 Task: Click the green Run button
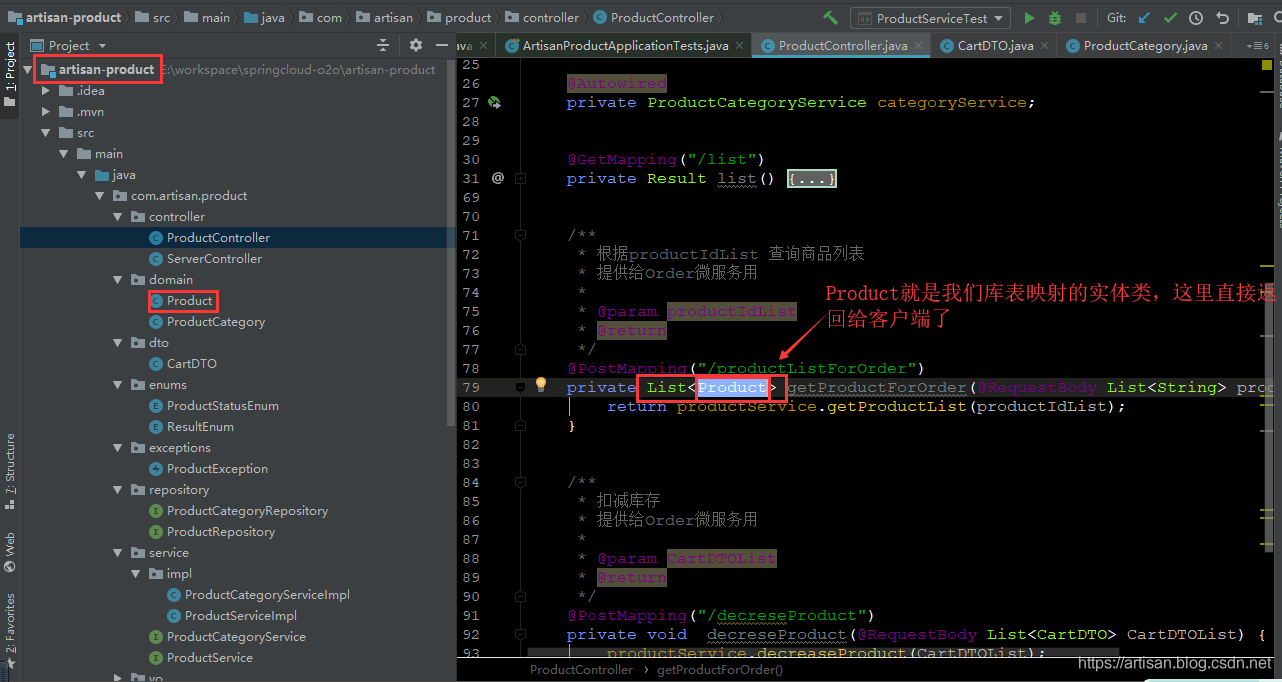click(x=1029, y=18)
